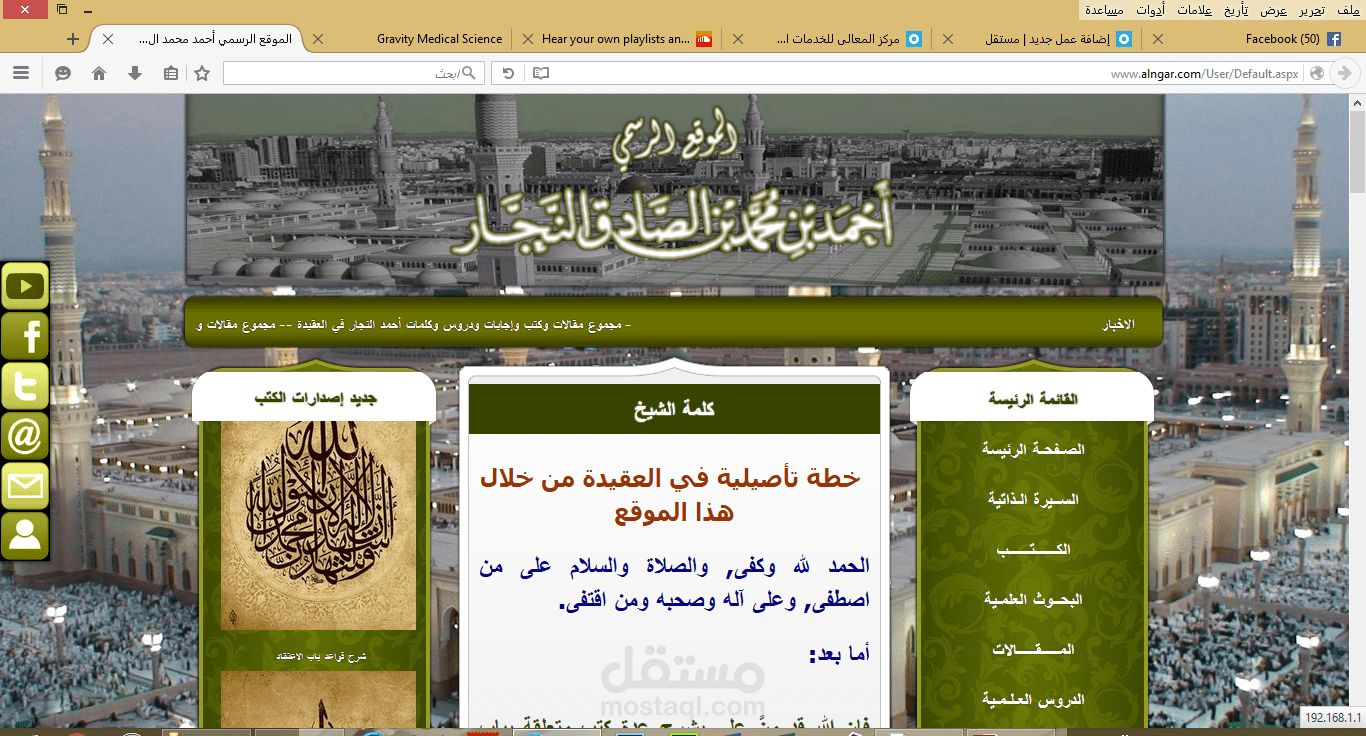Screen dimensions: 1366x736
Task: Close the Facebook (50) tab
Action: 1158,39
